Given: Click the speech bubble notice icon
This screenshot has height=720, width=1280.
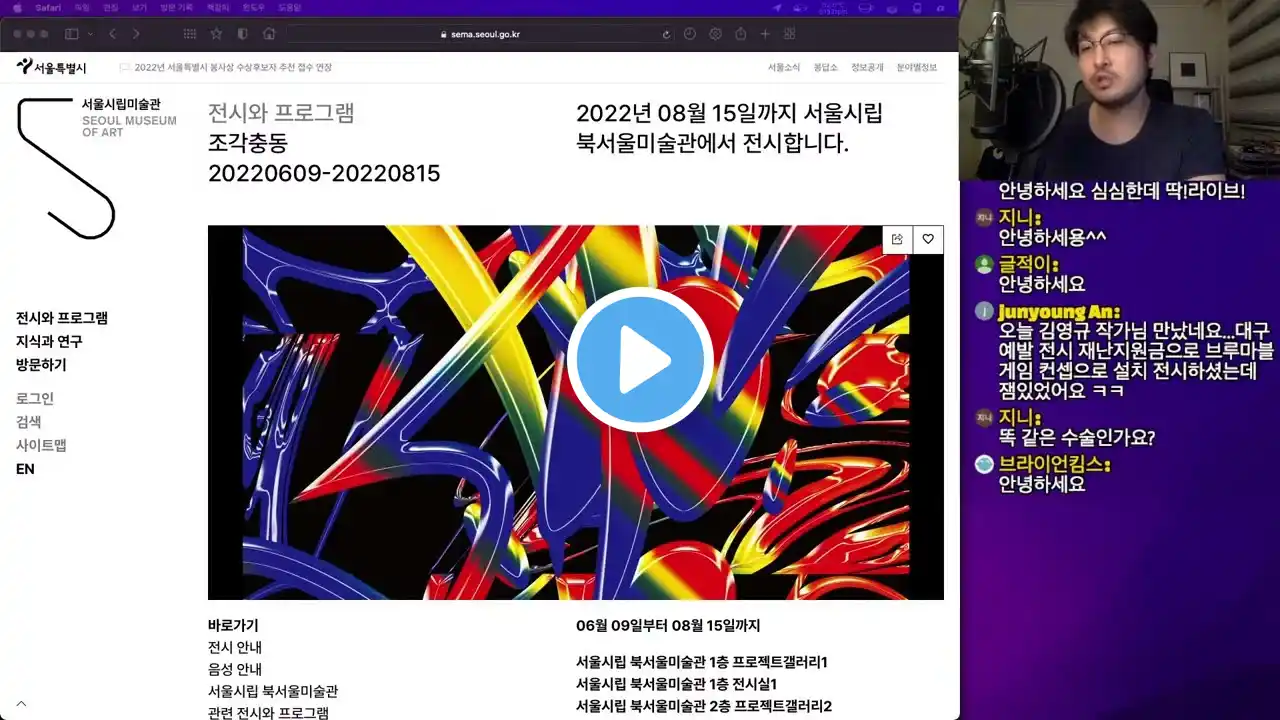Looking at the screenshot, I should click(125, 67).
